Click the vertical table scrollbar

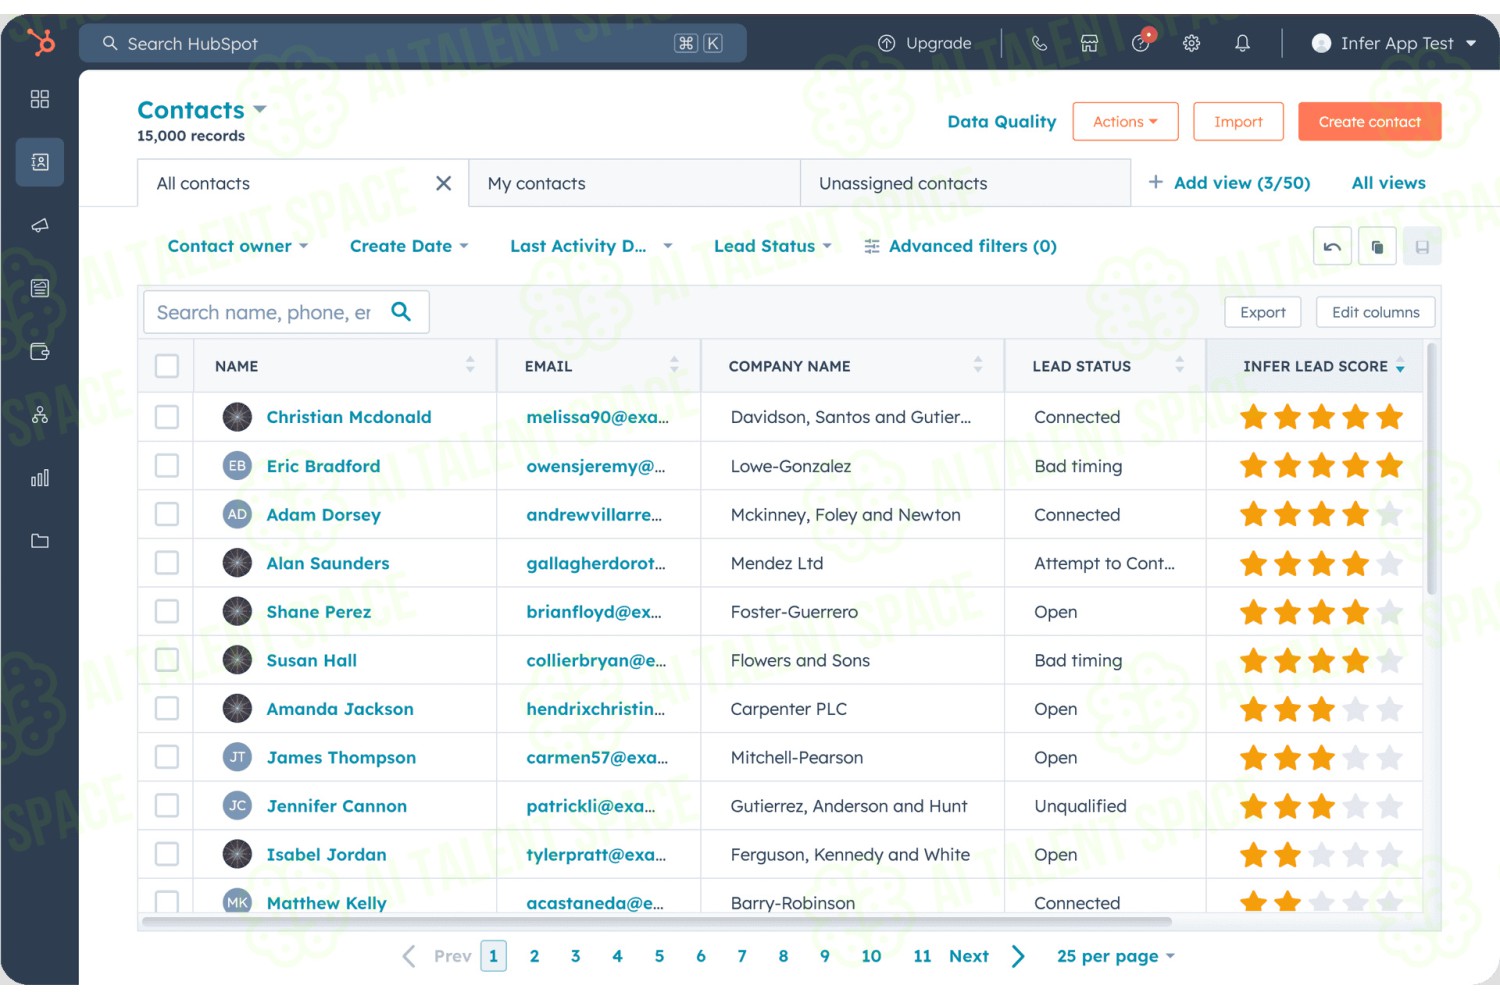[1431, 470]
